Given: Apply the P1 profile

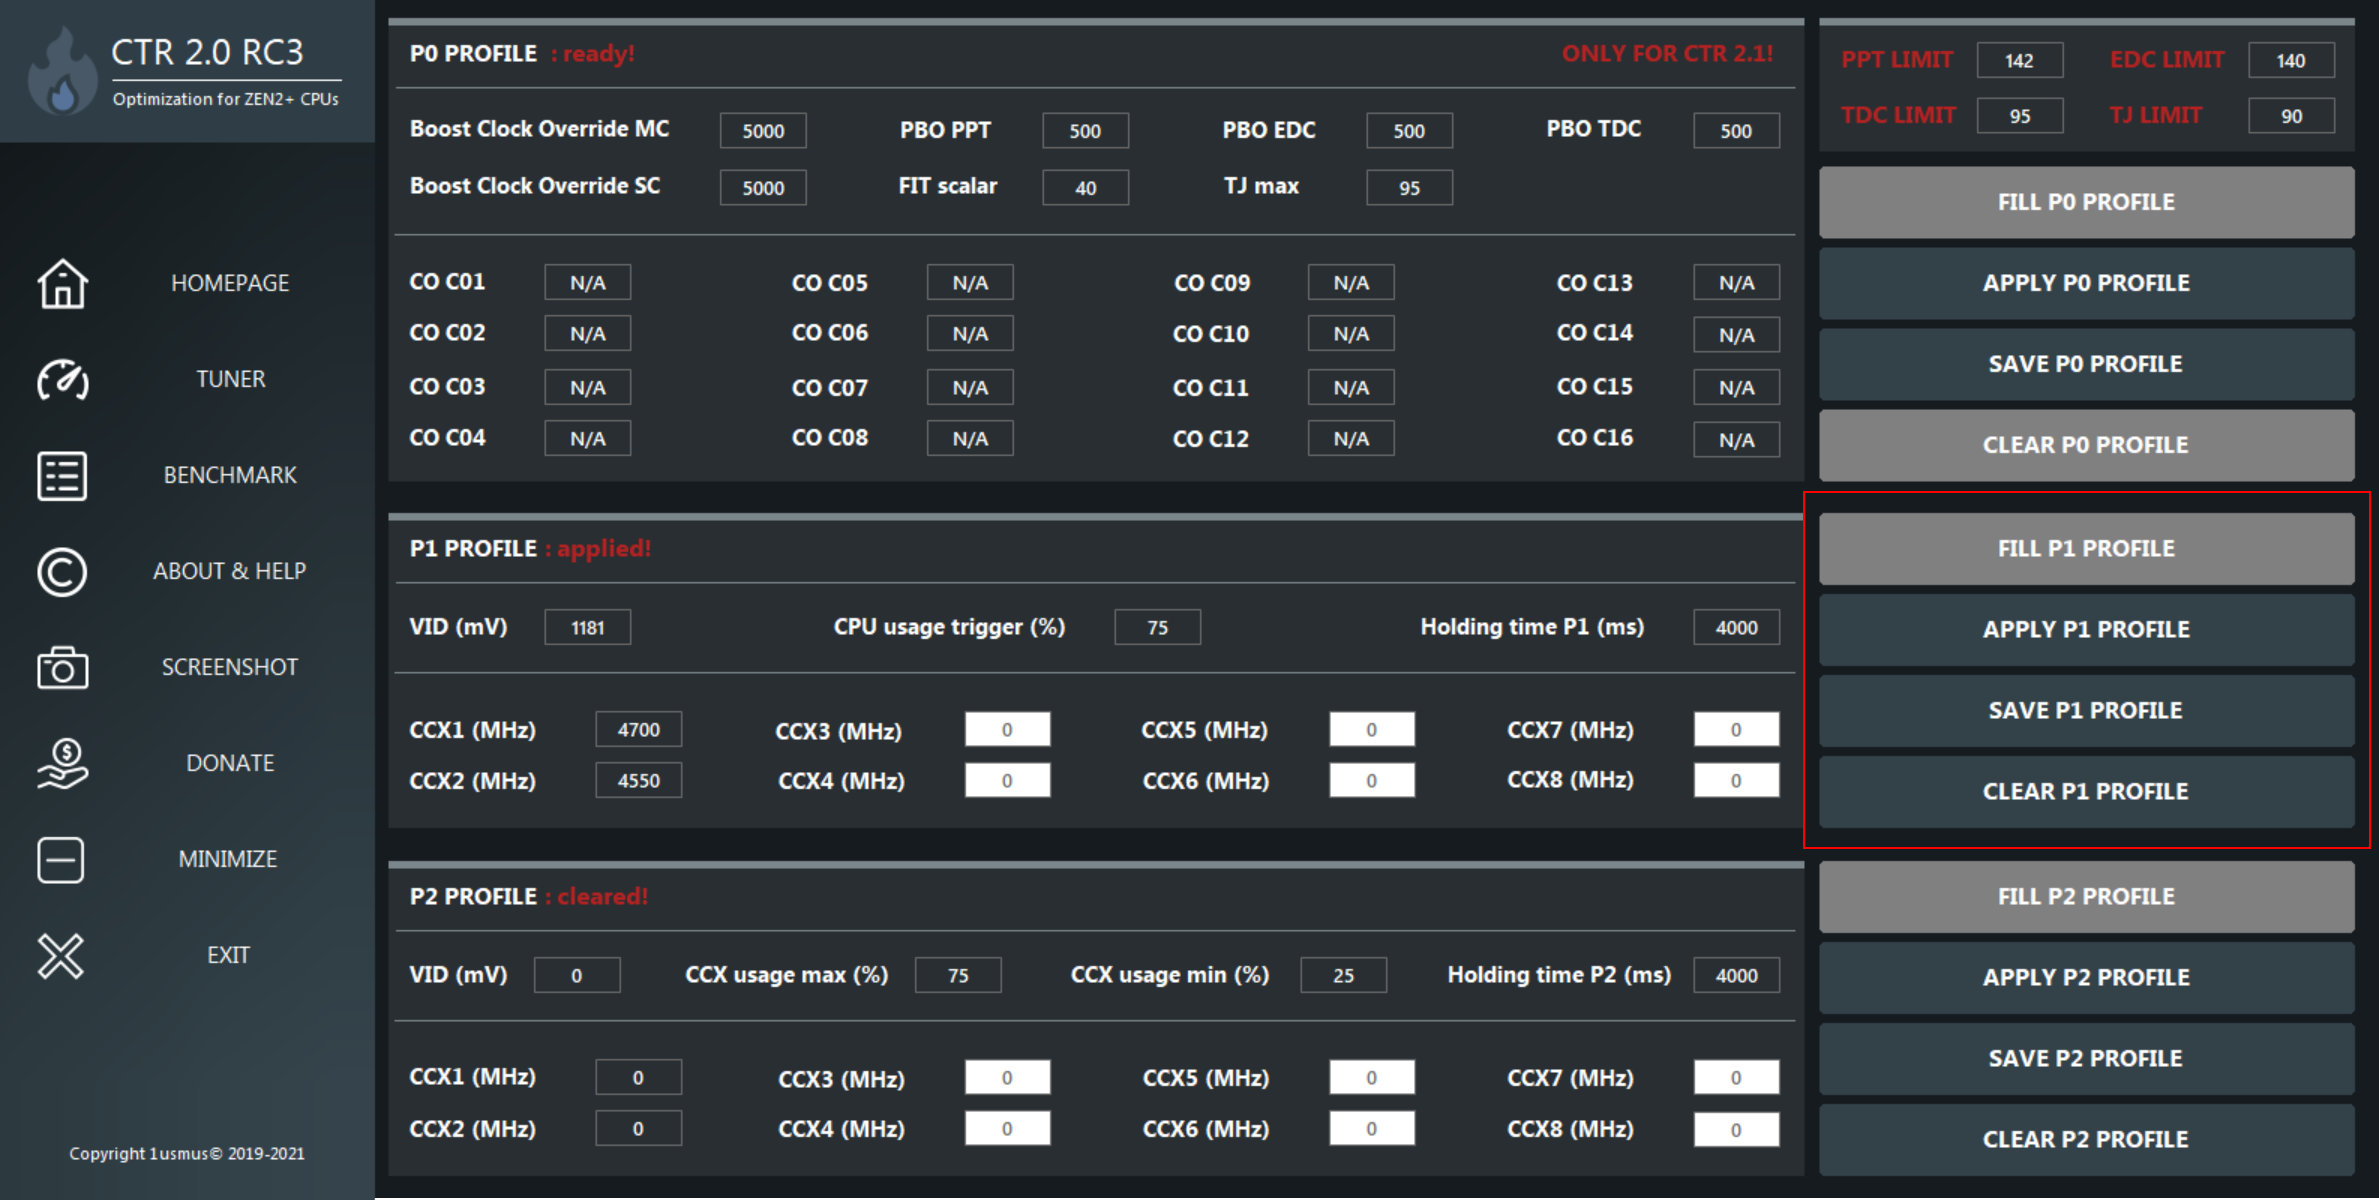Looking at the screenshot, I should [2086, 630].
